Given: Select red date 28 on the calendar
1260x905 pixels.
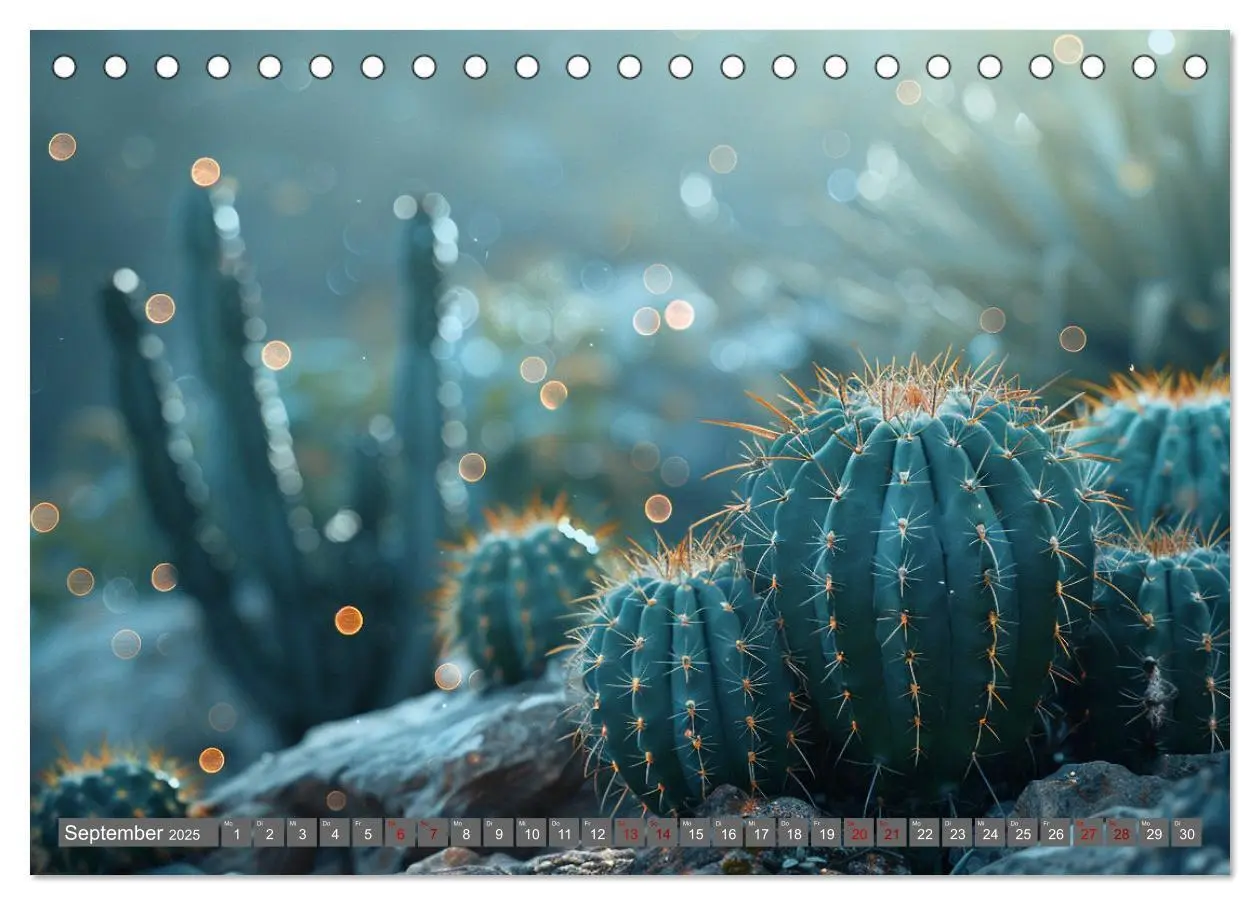Looking at the screenshot, I should pos(1121,833).
